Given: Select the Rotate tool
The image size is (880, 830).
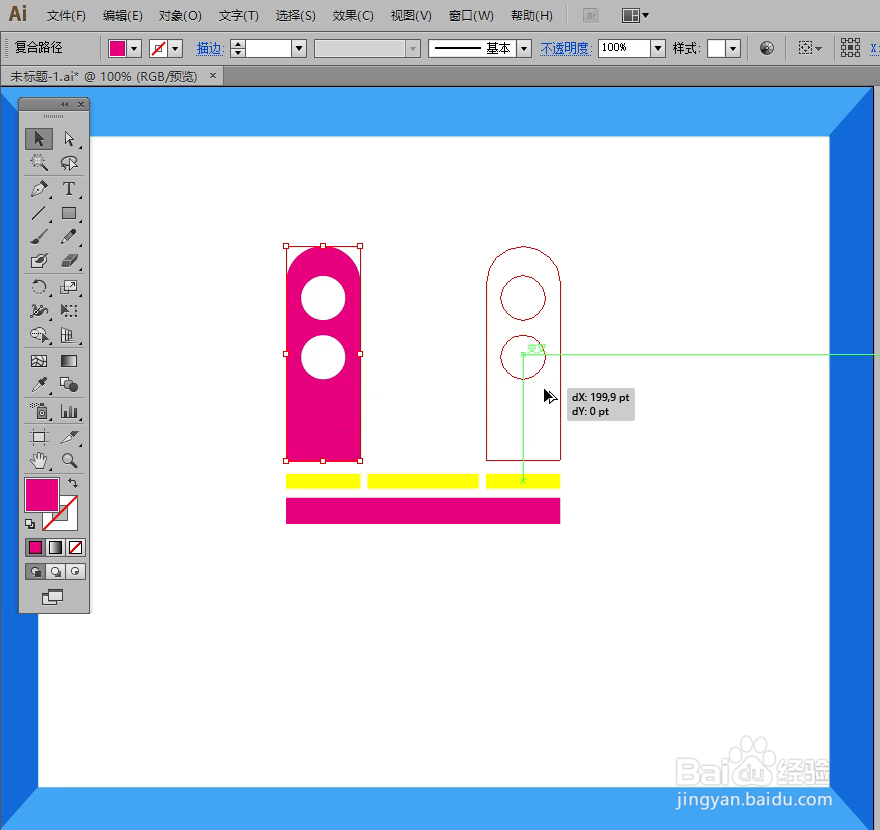Looking at the screenshot, I should tap(39, 287).
